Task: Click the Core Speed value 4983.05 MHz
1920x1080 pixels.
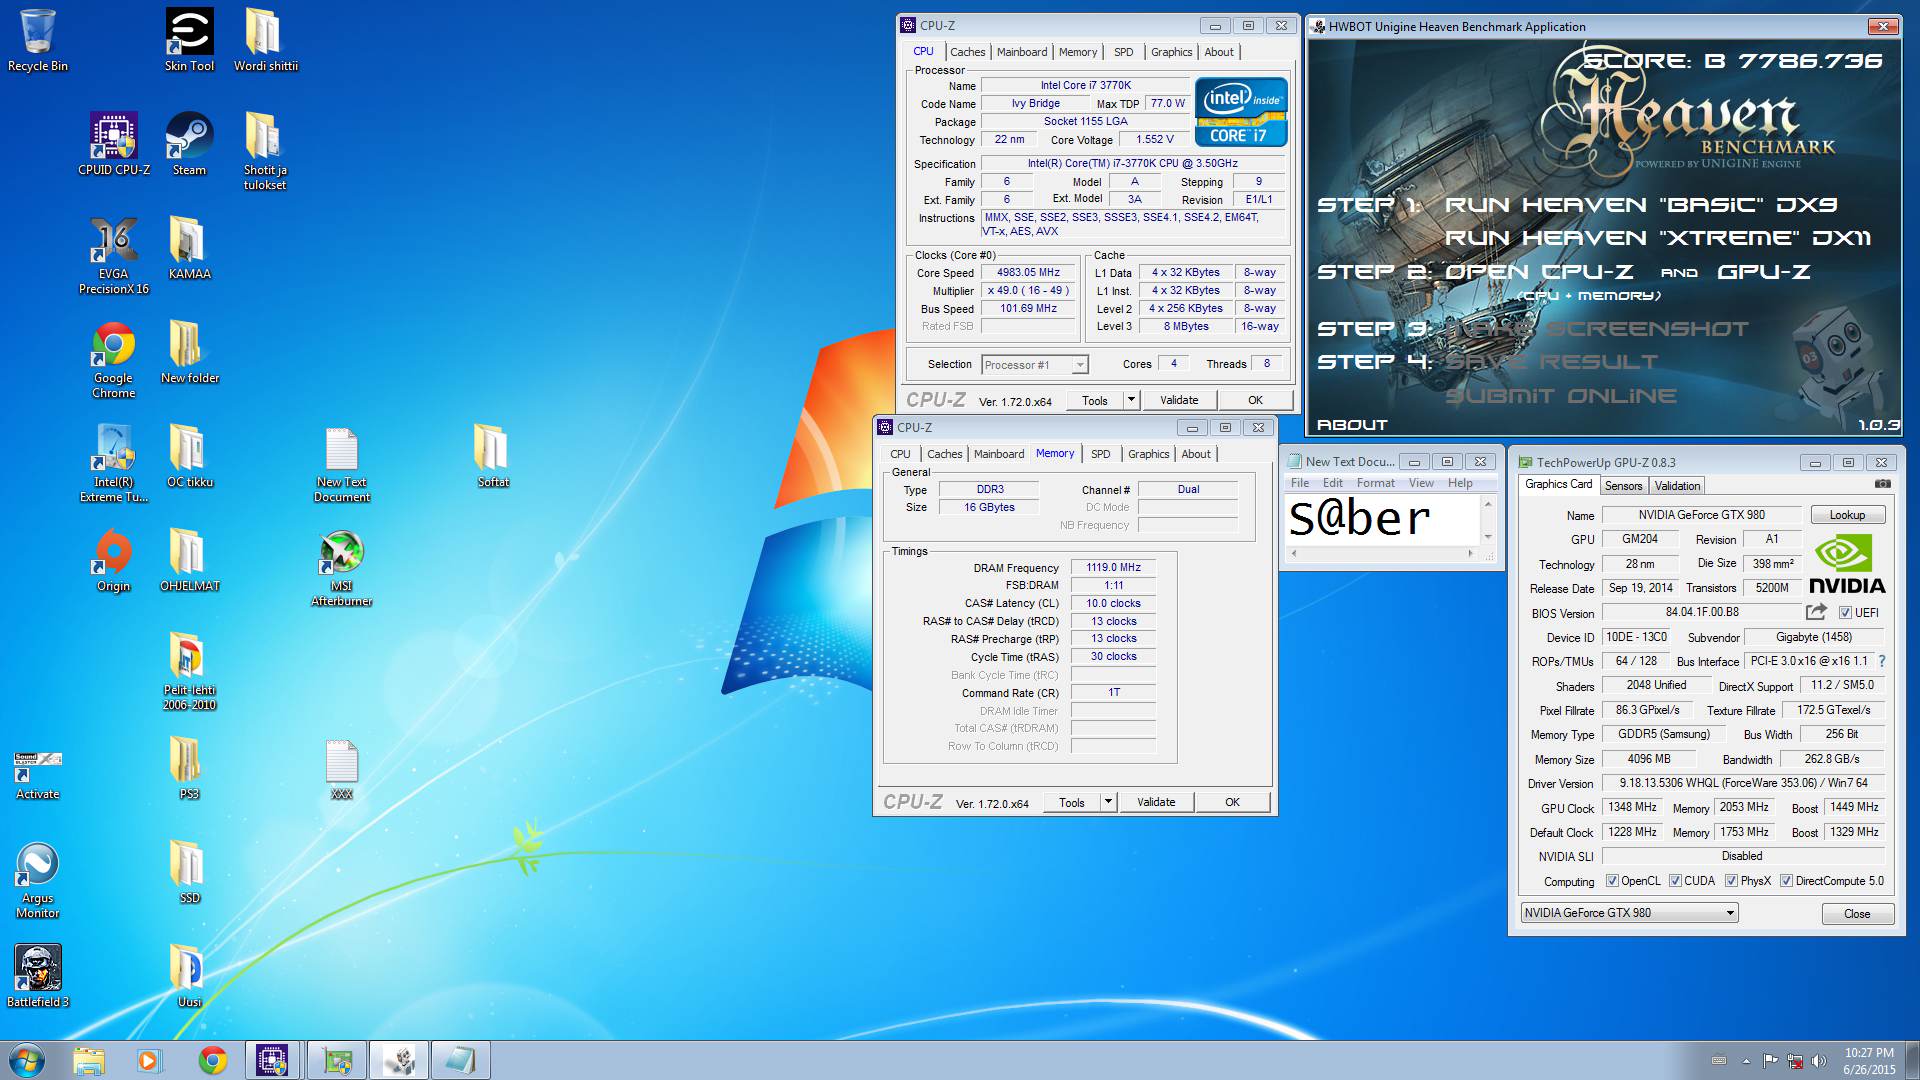Action: (1028, 272)
